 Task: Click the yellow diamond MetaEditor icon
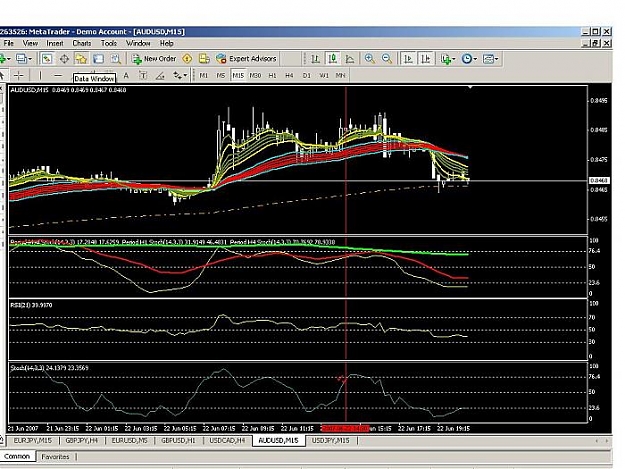point(187,59)
